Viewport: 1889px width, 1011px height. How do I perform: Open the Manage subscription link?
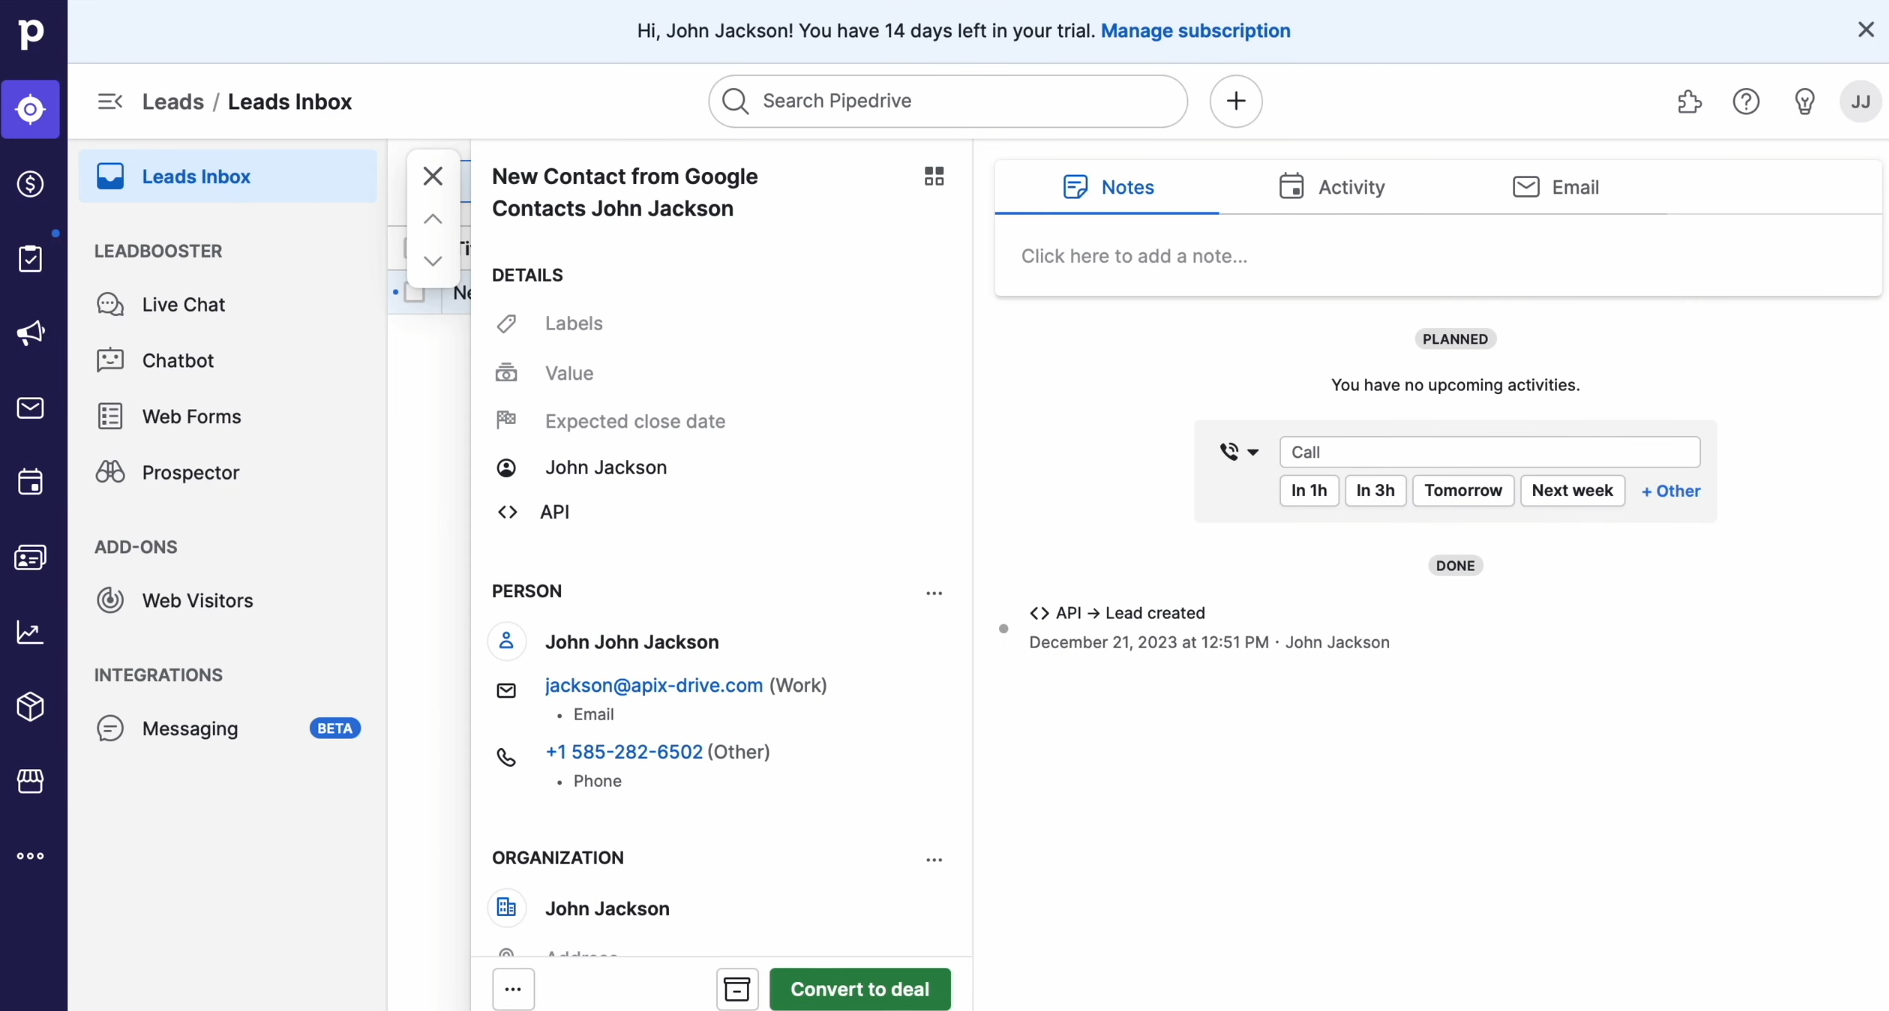[x=1197, y=31]
